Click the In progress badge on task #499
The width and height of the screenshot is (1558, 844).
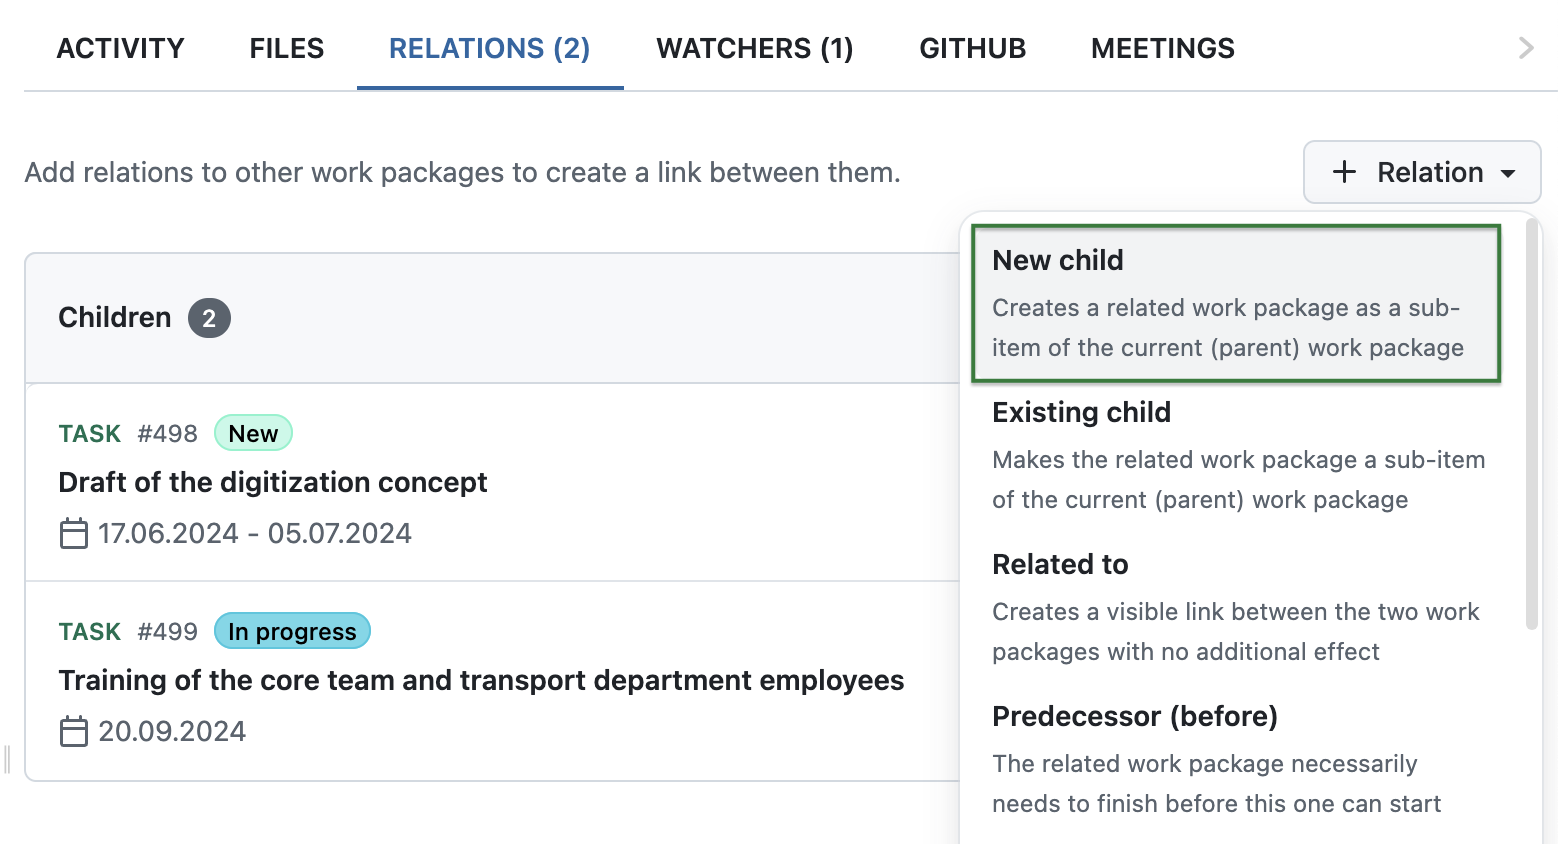292,630
